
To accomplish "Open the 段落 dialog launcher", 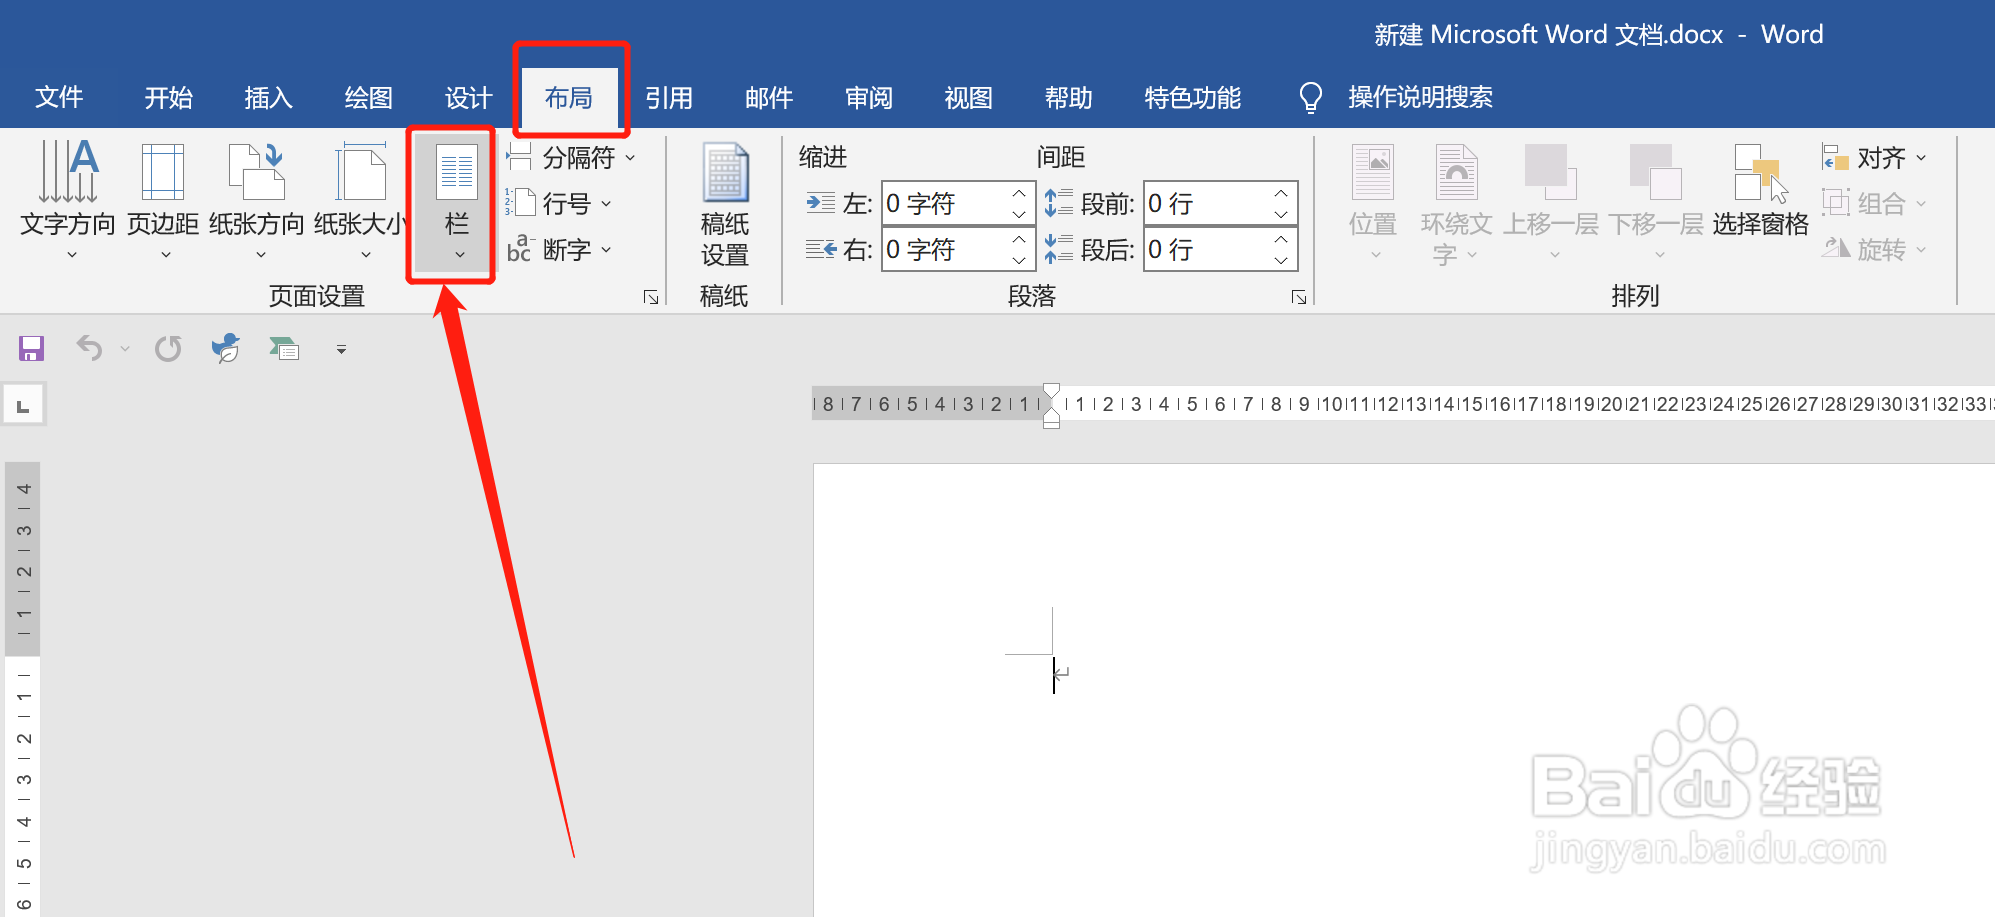I will (1299, 297).
